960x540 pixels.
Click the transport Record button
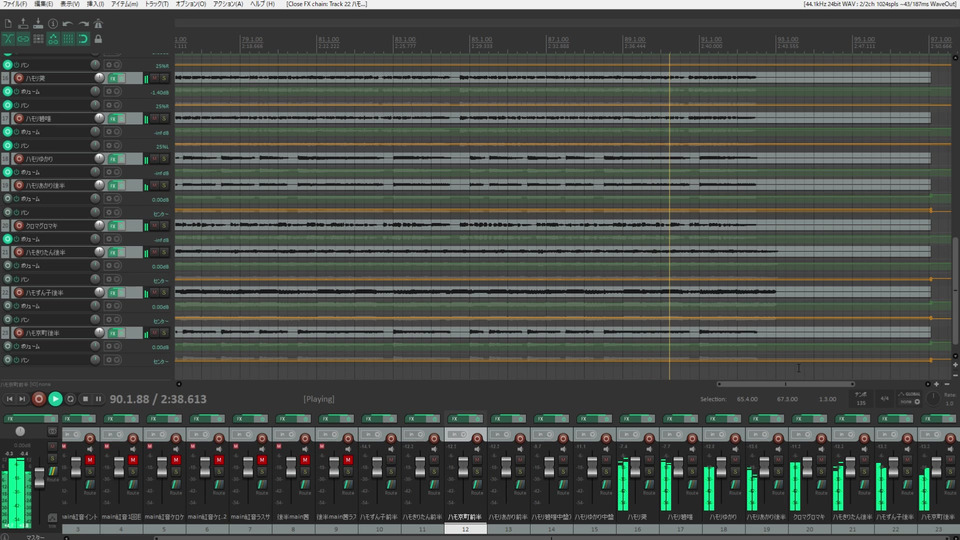39,399
